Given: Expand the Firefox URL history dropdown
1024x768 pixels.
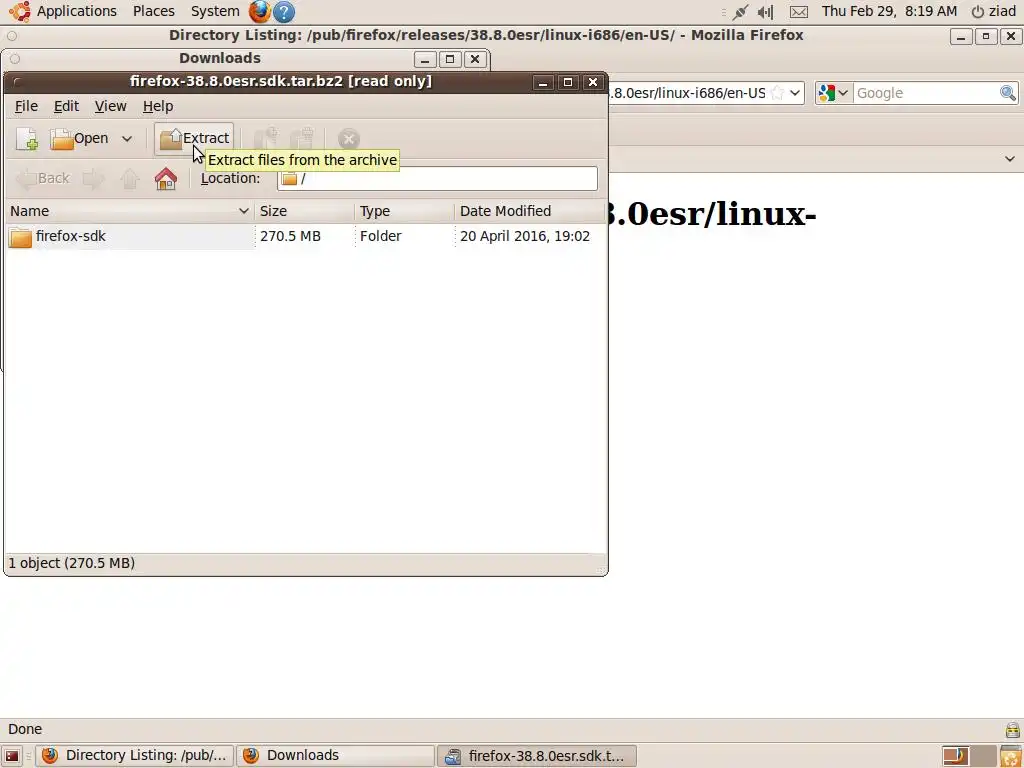Looking at the screenshot, I should point(795,93).
